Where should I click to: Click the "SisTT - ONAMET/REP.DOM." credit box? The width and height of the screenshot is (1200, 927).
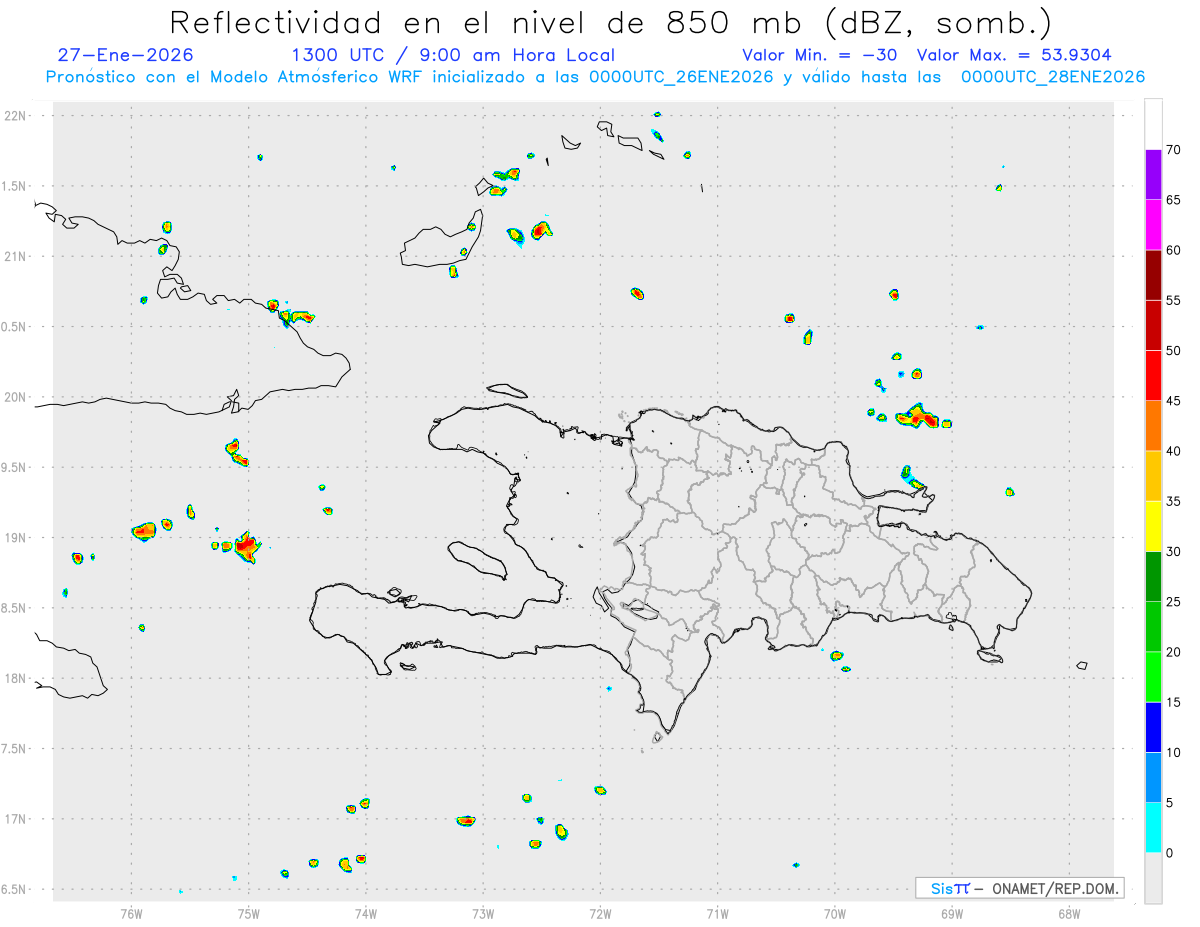click(1019, 888)
